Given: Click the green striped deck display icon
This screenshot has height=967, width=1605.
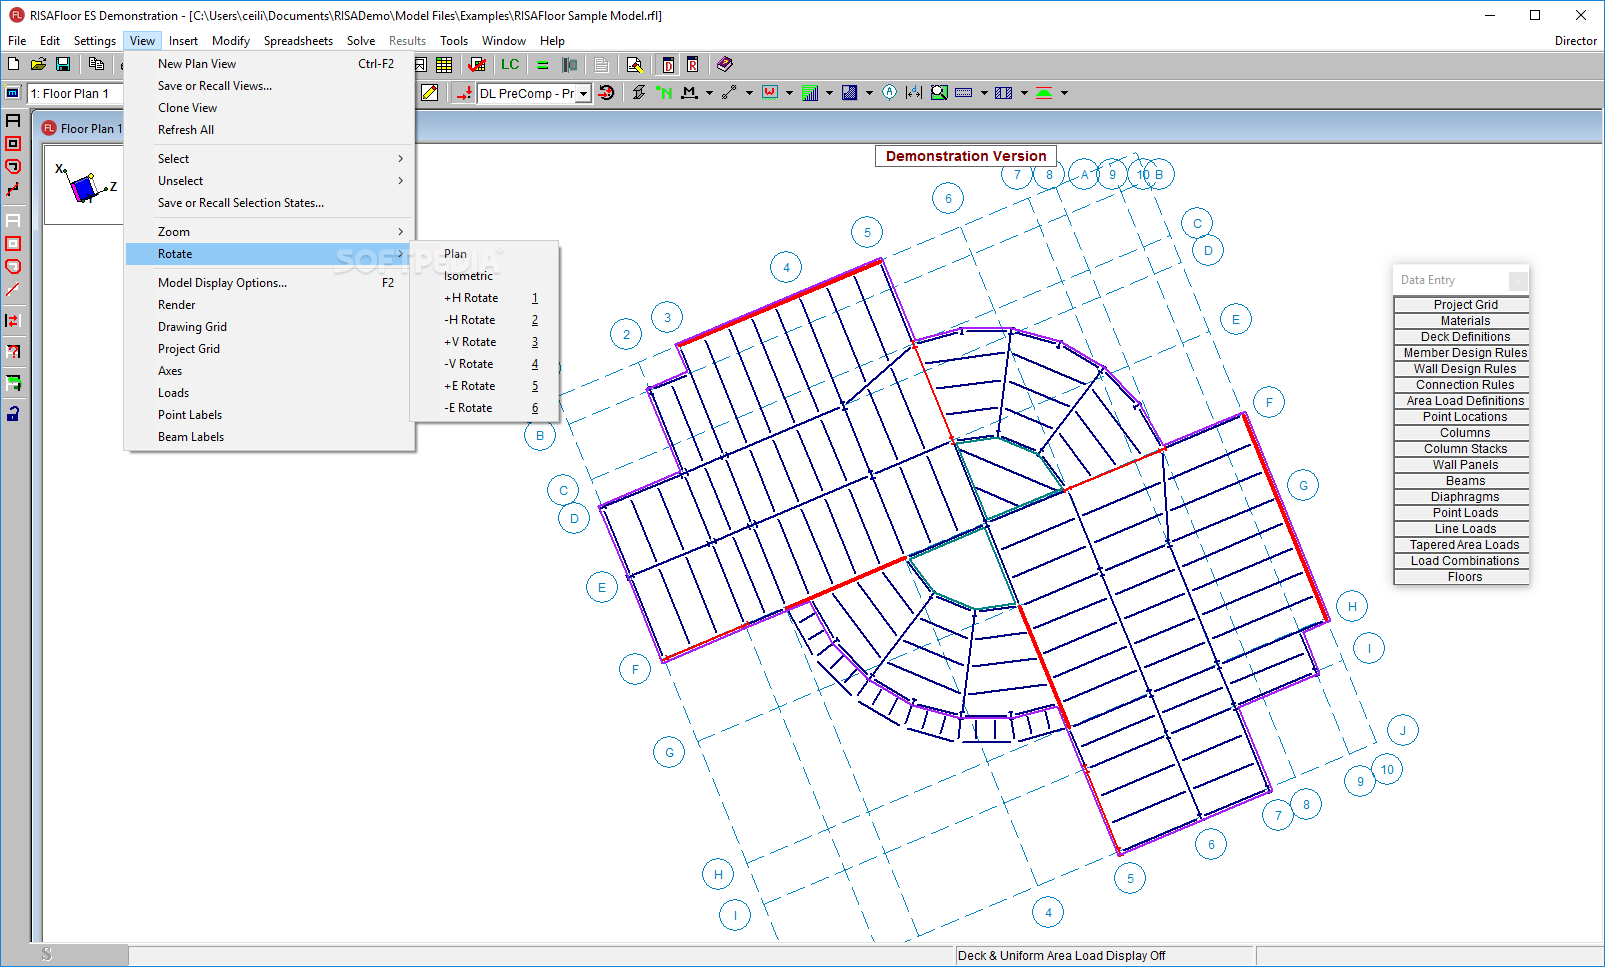Looking at the screenshot, I should pyautogui.click(x=810, y=93).
